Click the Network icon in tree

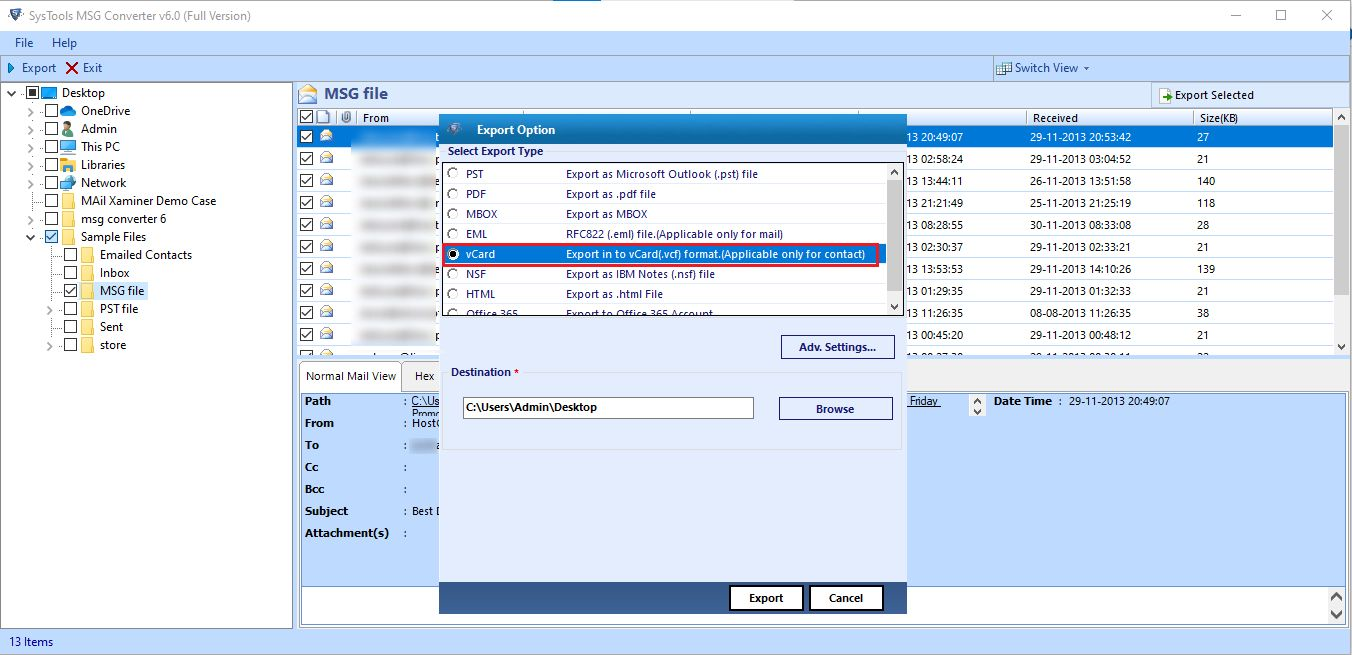click(x=68, y=183)
